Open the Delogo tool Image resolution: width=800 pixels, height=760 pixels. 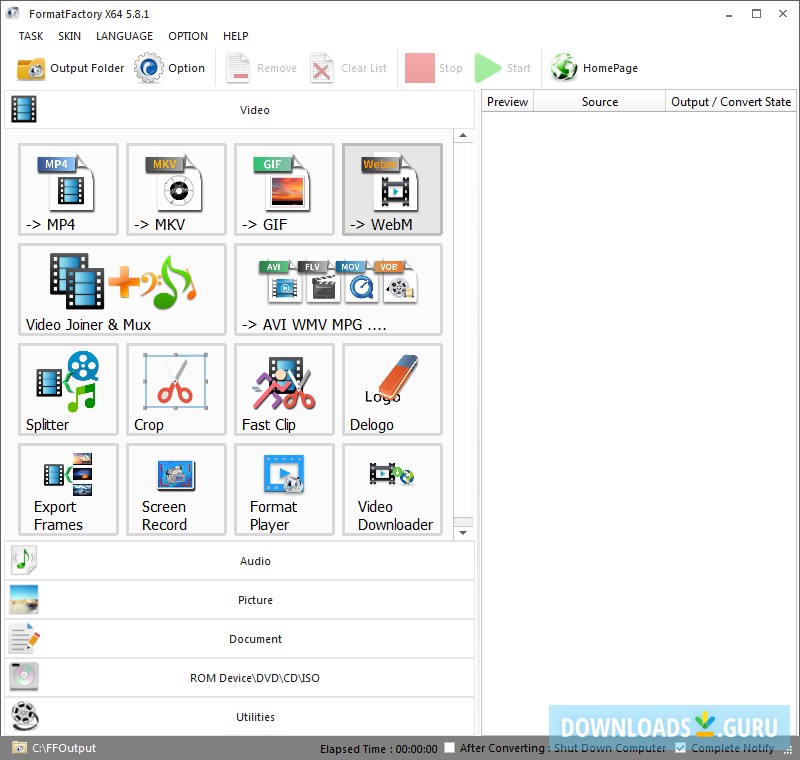tap(392, 389)
